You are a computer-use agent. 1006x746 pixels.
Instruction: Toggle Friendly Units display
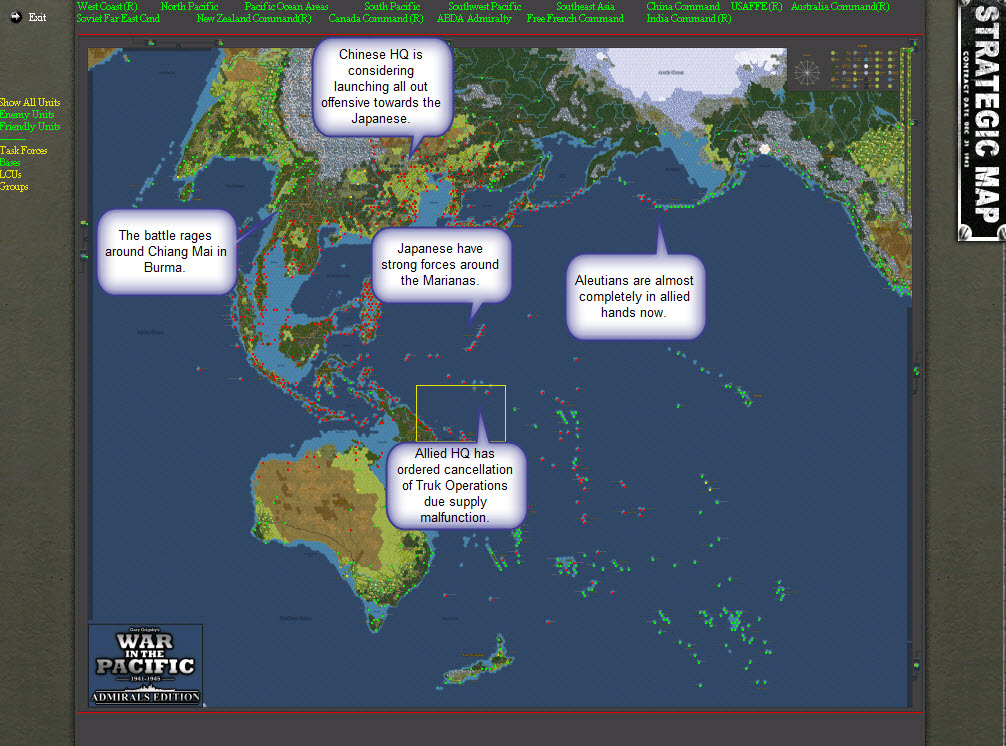tap(30, 127)
